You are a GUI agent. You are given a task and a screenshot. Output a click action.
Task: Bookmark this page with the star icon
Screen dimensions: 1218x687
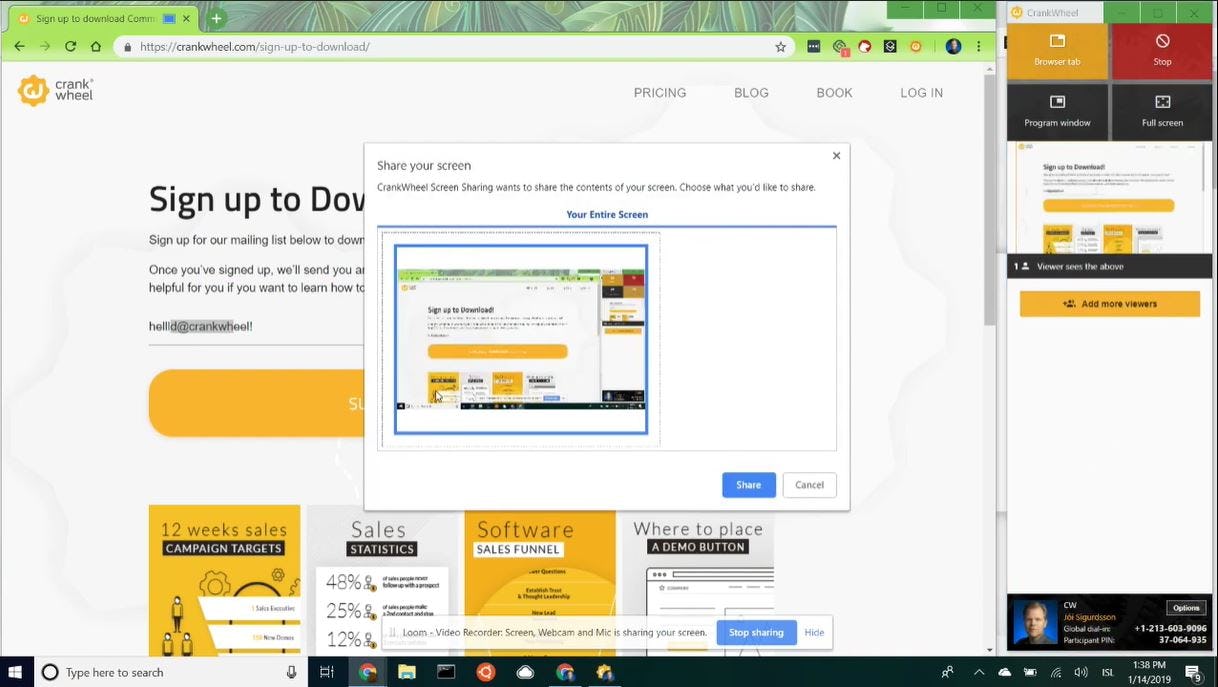[780, 46]
